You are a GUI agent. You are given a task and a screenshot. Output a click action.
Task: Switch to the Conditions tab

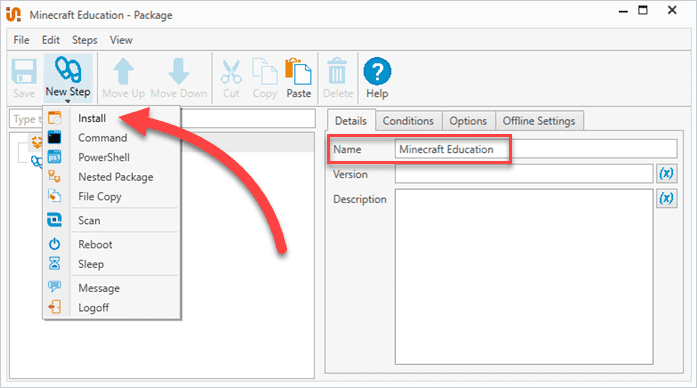408,121
